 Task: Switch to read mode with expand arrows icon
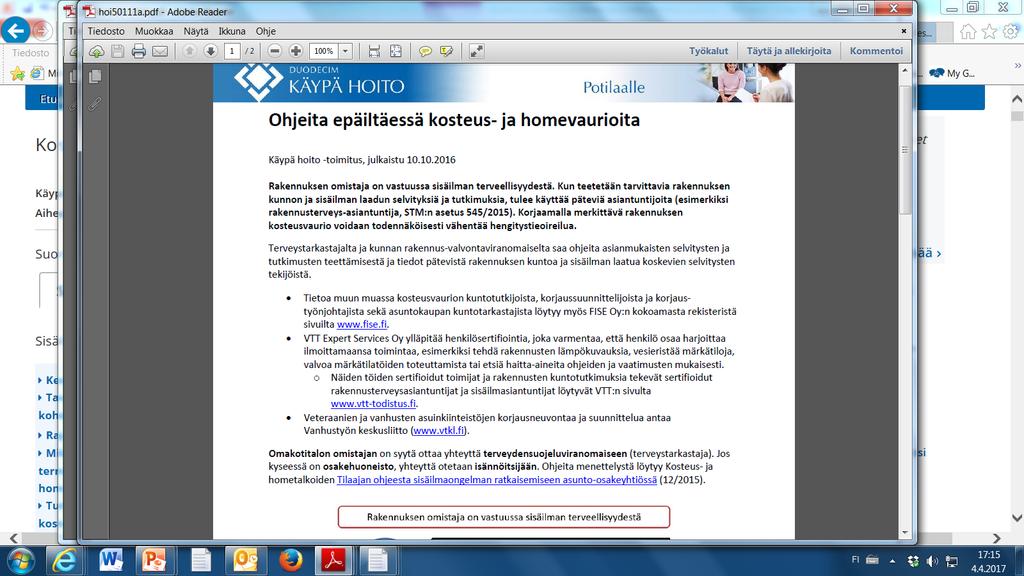477,51
